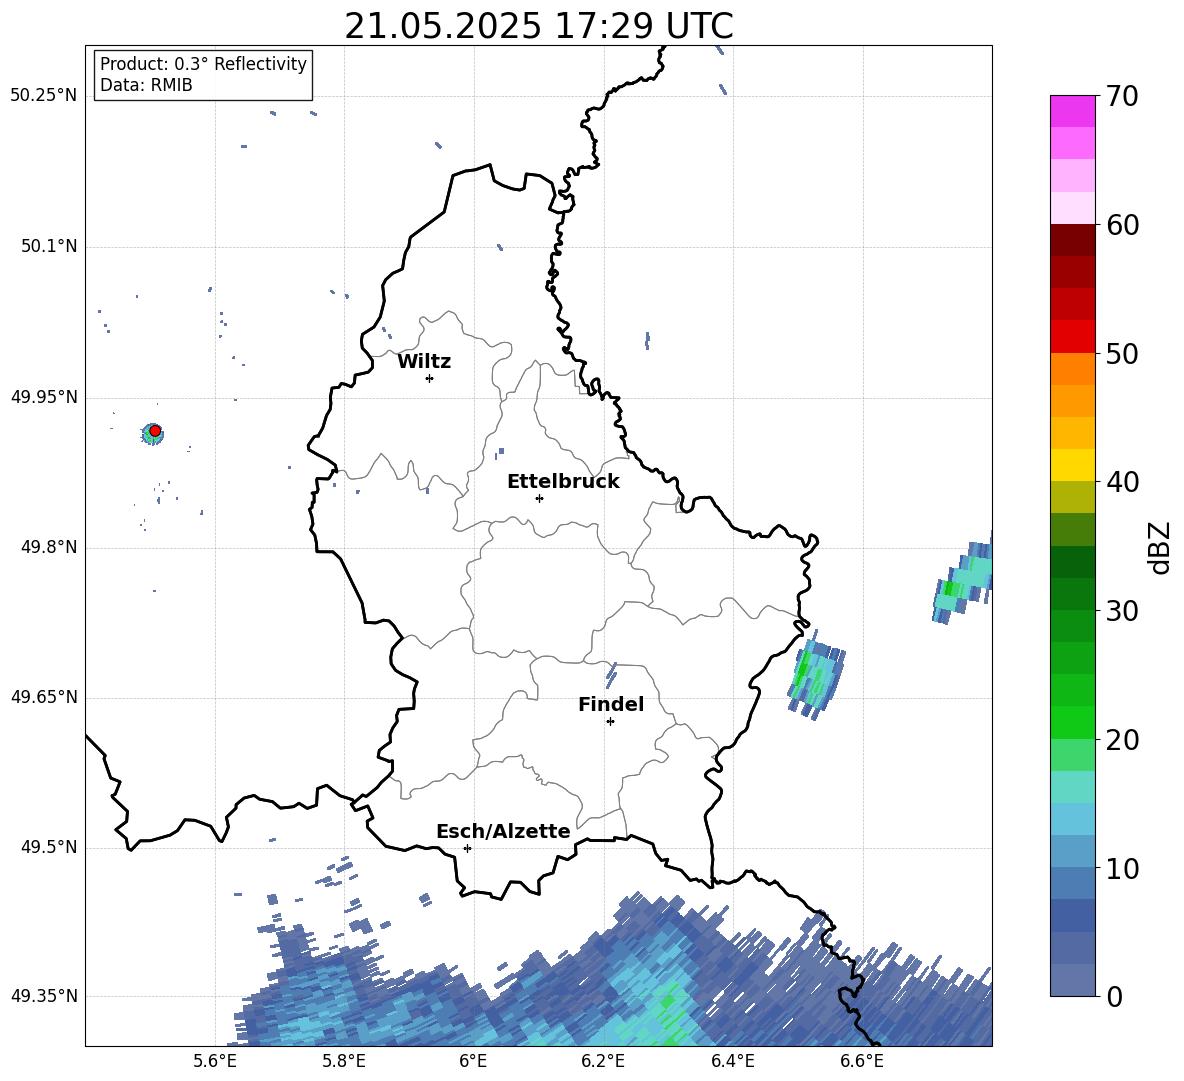Click the green echo cell near 6.5°E

[816, 676]
